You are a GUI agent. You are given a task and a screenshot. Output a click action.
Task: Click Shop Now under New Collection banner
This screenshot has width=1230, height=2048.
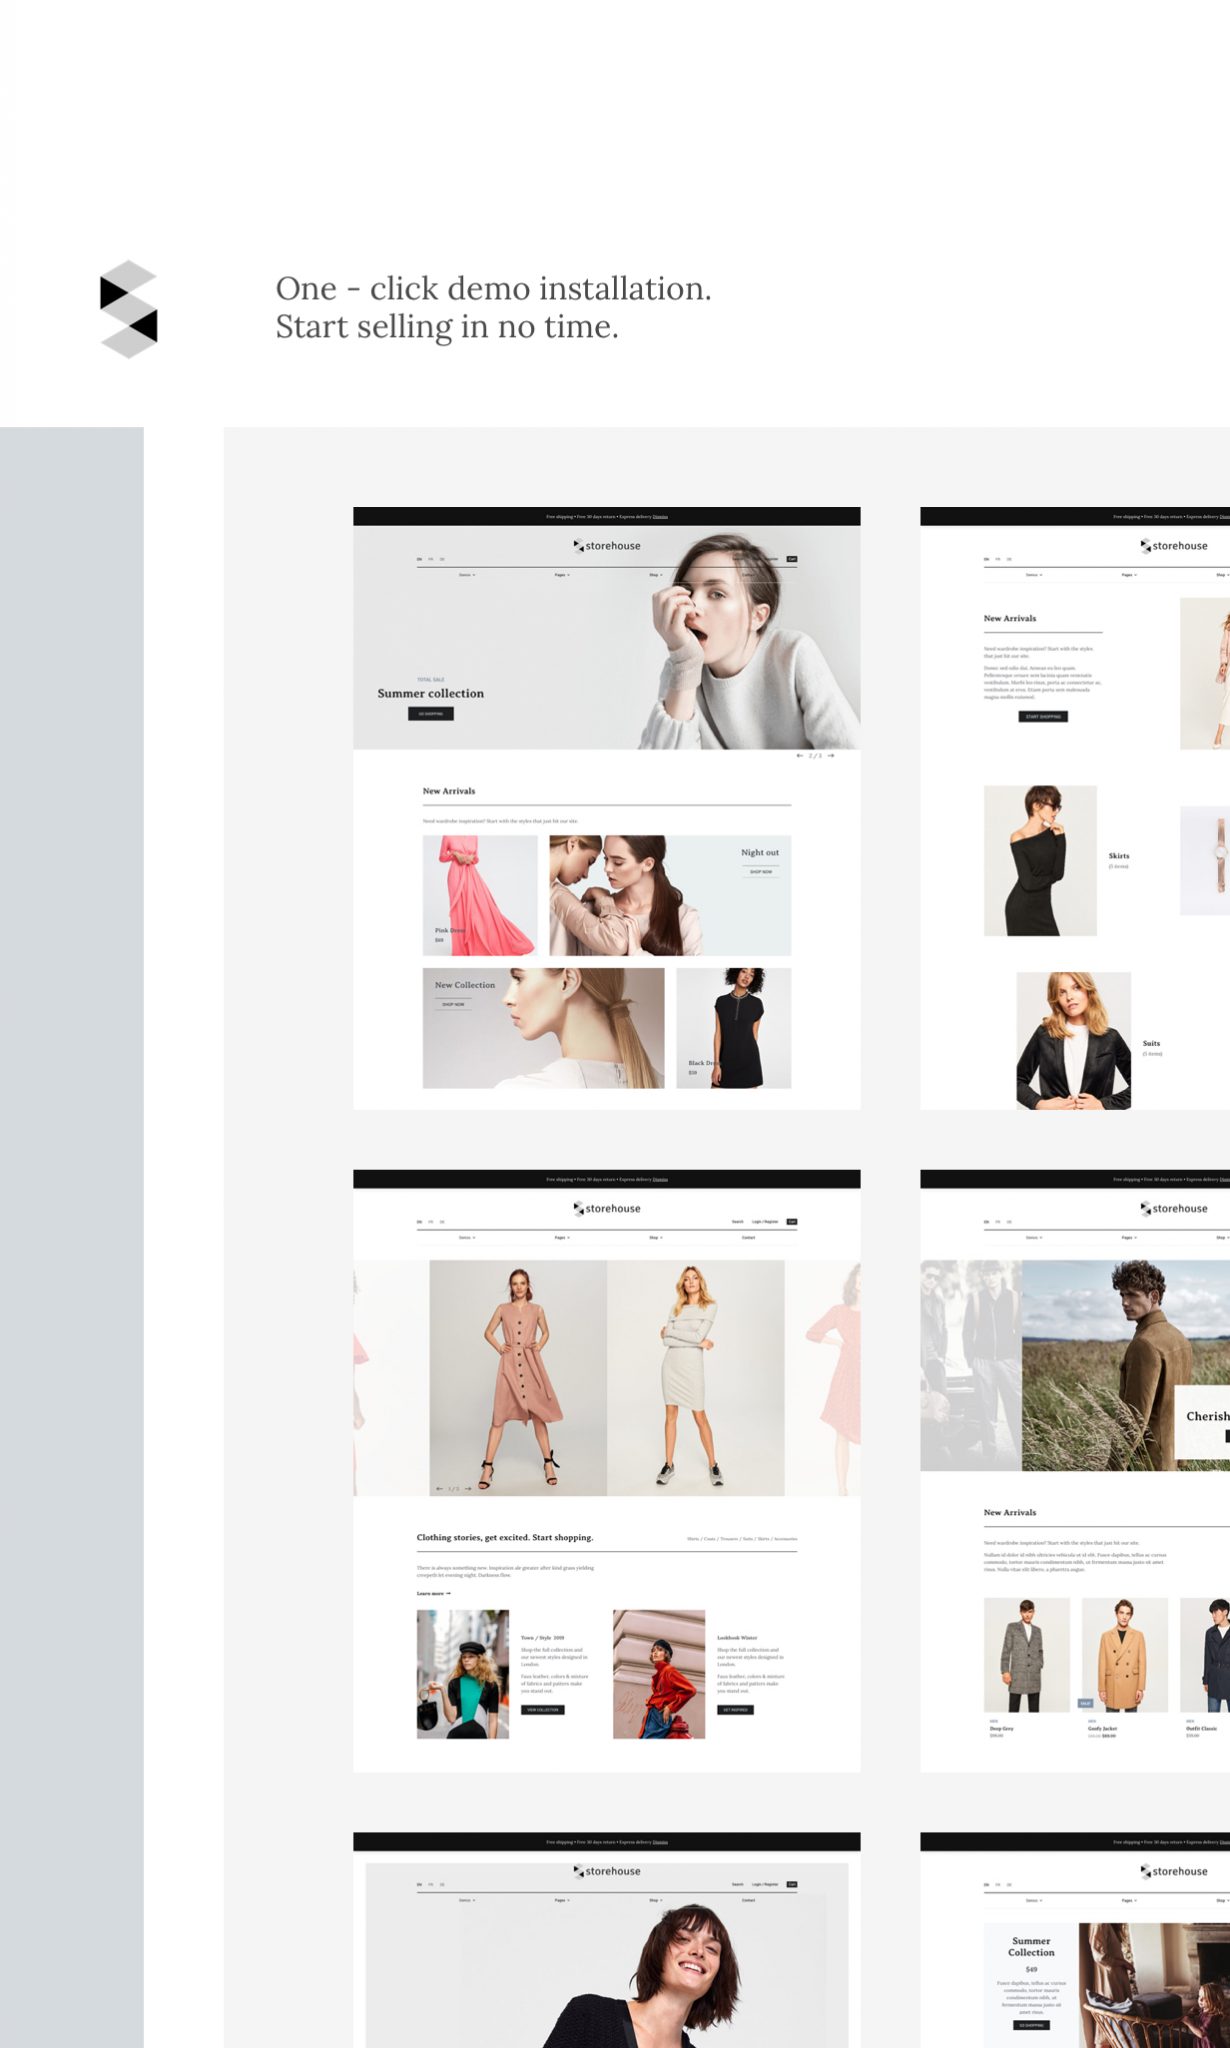coord(453,1004)
